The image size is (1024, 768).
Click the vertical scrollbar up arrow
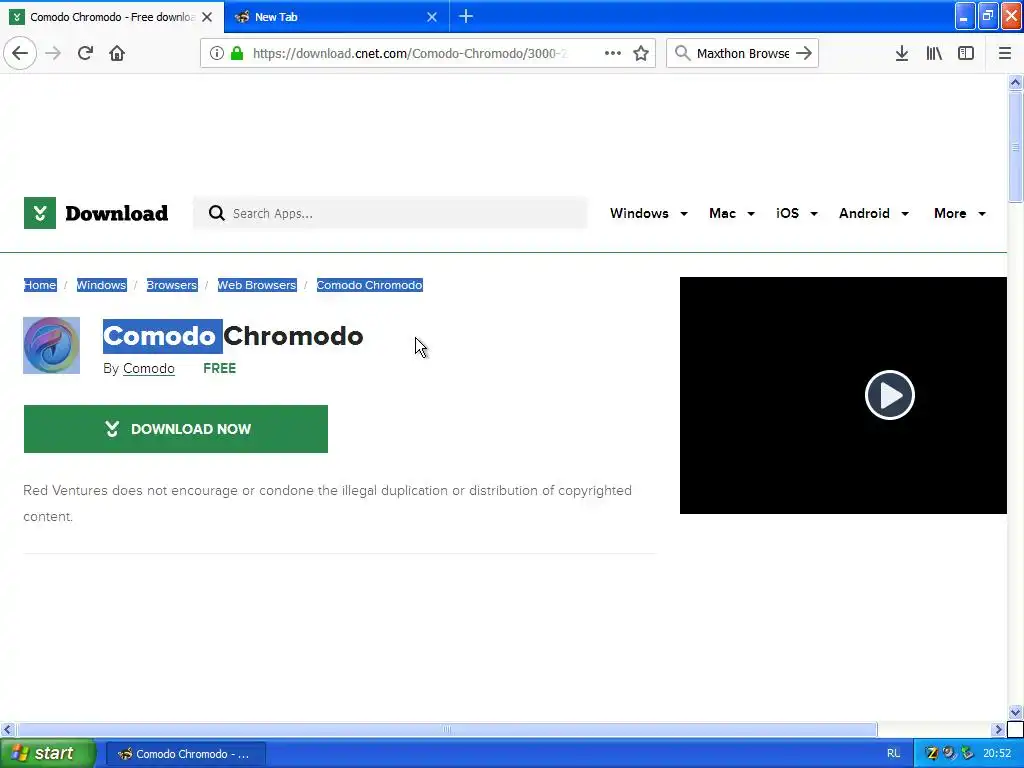point(1016,82)
